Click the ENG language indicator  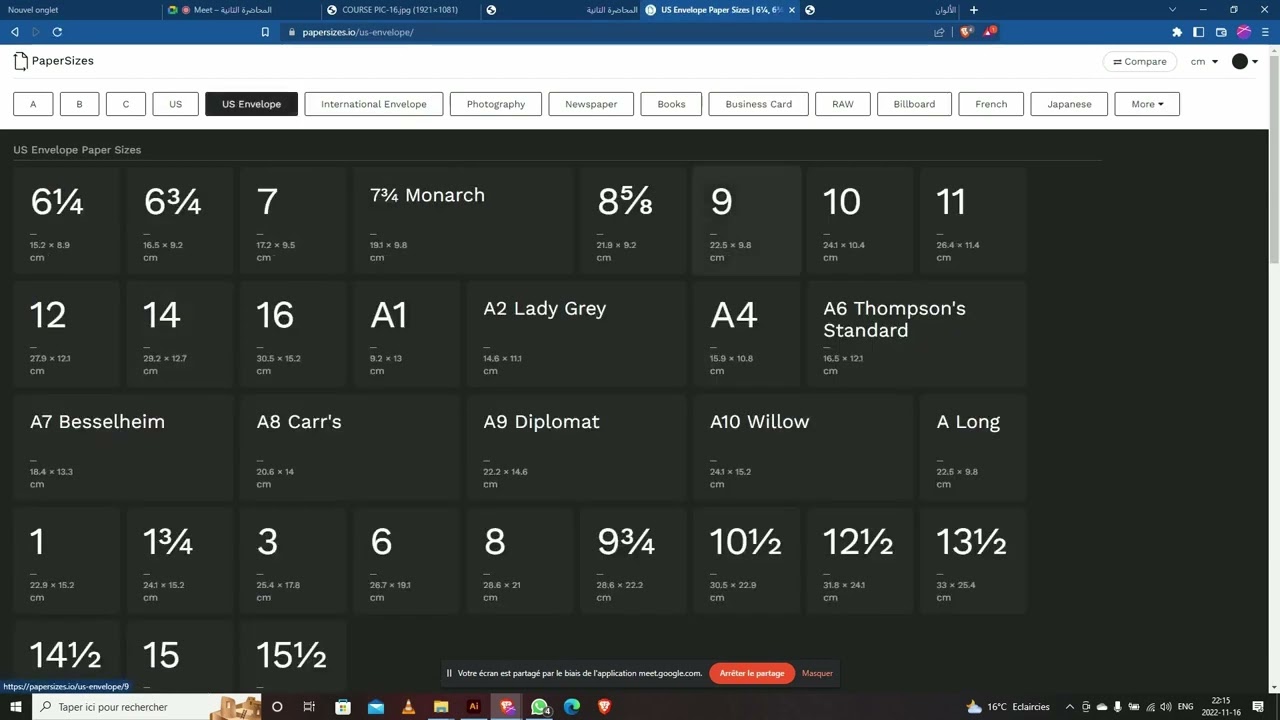pos(1186,707)
